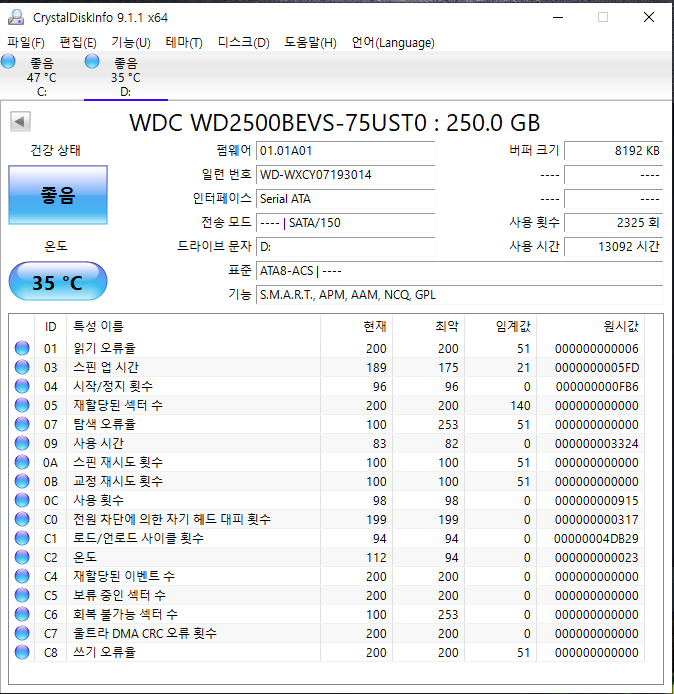Select raw value 00000004DB29
The height and width of the screenshot is (694, 674).
596,539
